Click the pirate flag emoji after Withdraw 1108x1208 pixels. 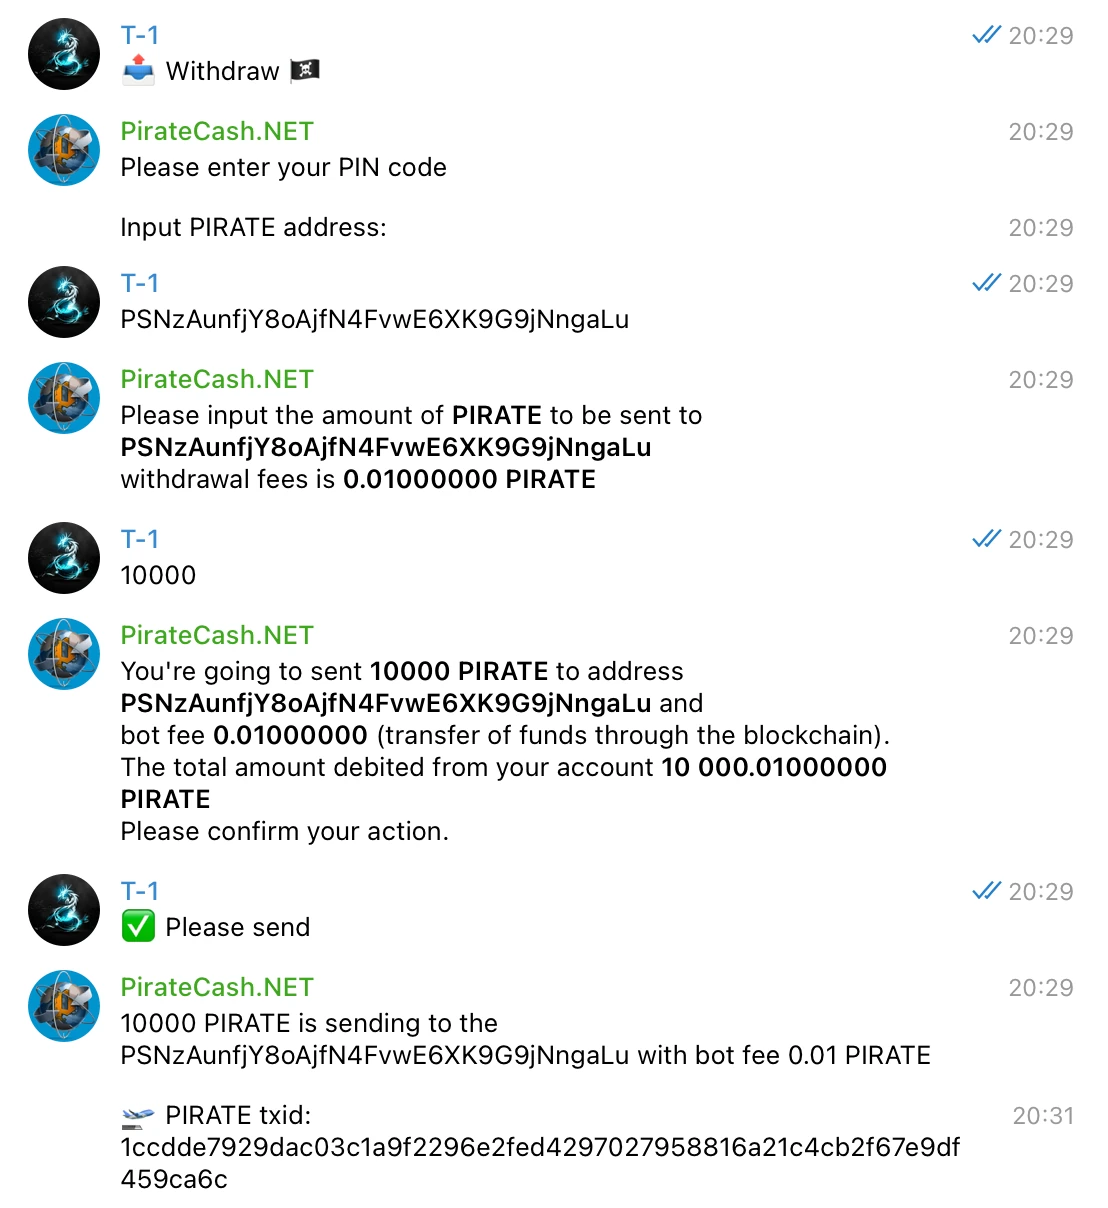[305, 71]
